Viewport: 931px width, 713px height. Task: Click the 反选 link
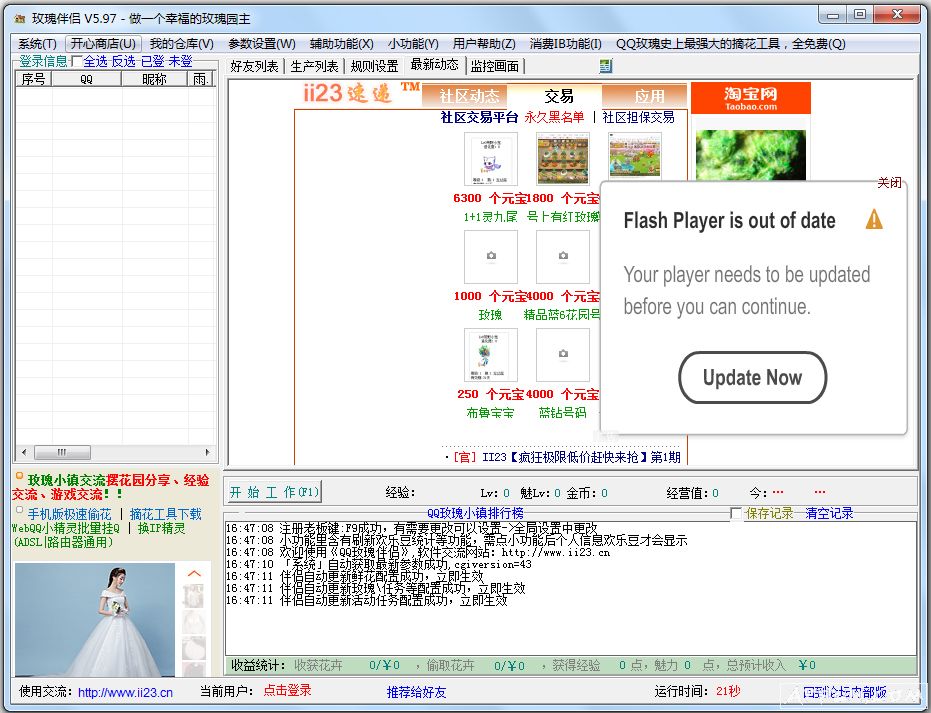(124, 61)
